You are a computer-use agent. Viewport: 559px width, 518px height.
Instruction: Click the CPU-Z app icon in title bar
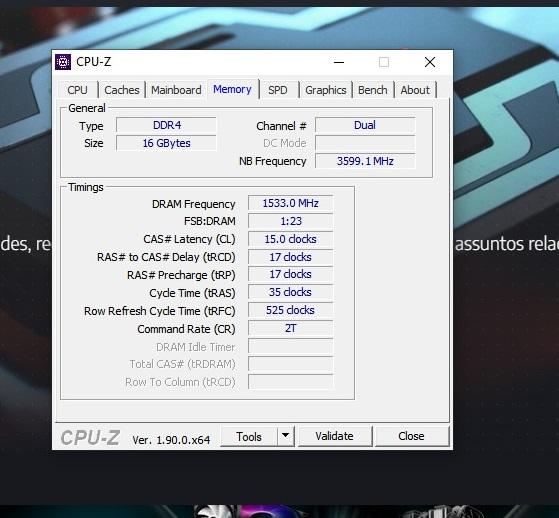[63, 62]
